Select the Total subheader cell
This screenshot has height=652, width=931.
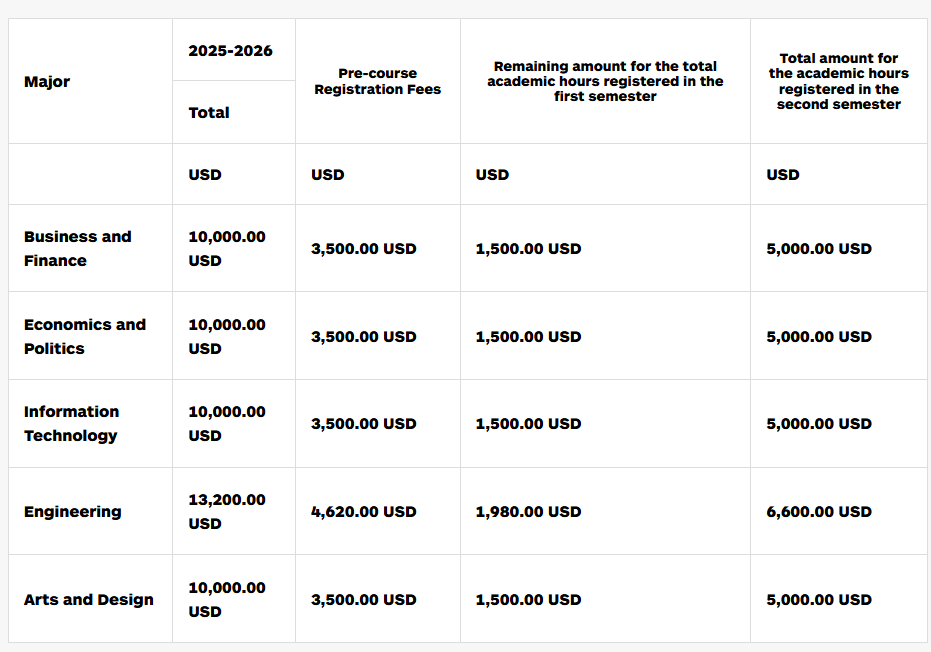pyautogui.click(x=209, y=113)
